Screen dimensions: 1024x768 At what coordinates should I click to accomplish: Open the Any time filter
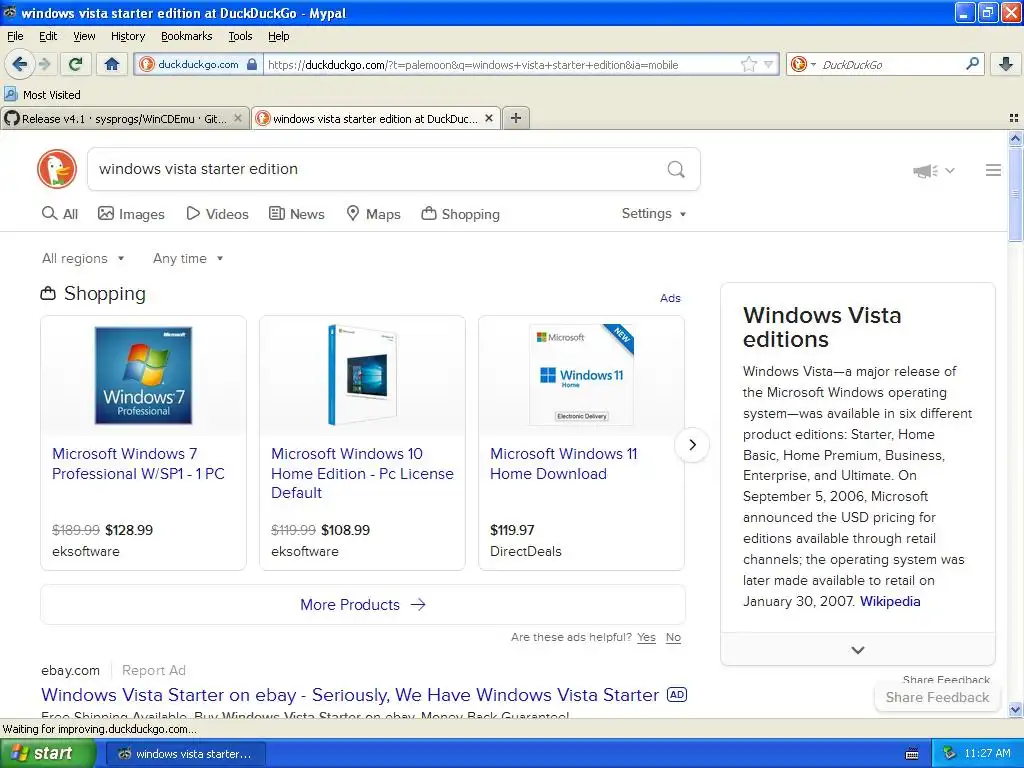(188, 258)
